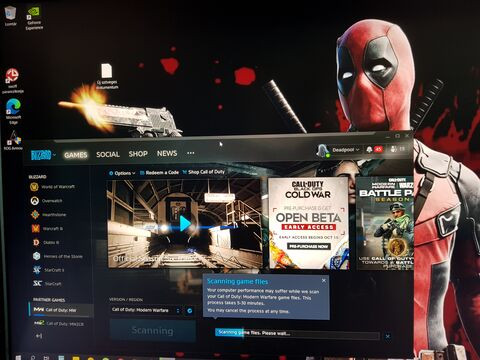Open the Call of Duty: Modern Warfare version selector
This screenshot has height=360, width=480.
coord(146,310)
